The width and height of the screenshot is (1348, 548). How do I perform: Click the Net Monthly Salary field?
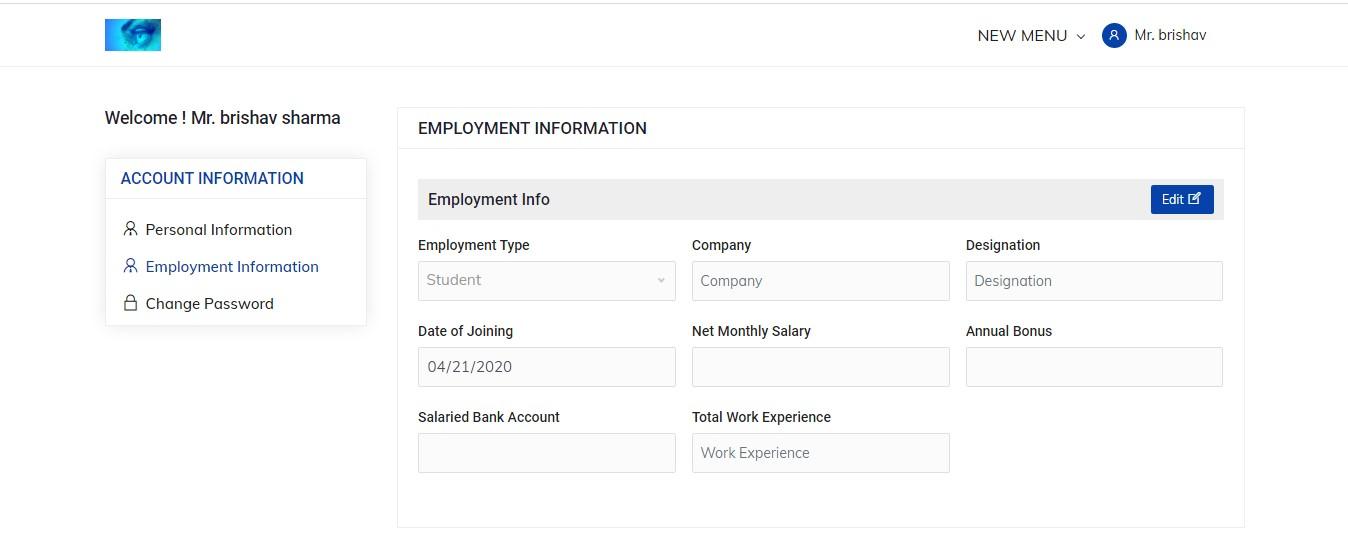tap(821, 367)
